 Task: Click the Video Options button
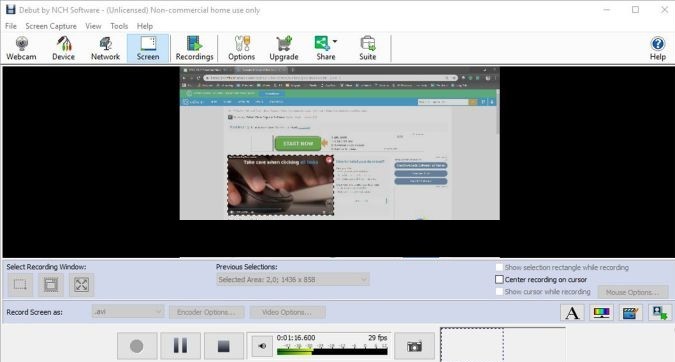coord(288,312)
